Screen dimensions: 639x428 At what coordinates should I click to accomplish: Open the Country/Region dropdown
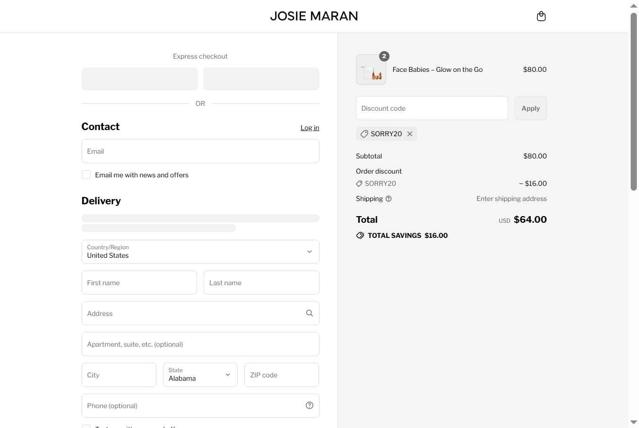click(200, 252)
